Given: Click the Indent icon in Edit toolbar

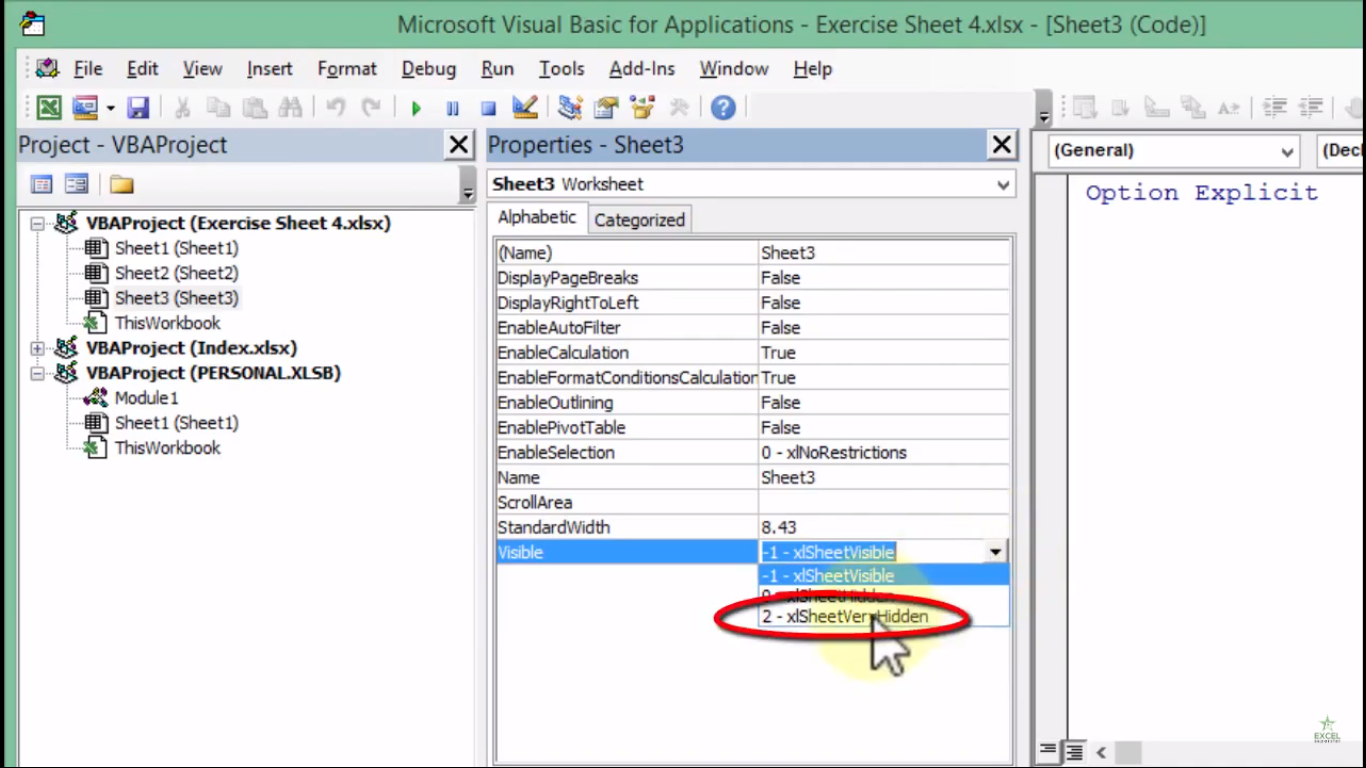Looking at the screenshot, I should tap(1274, 107).
